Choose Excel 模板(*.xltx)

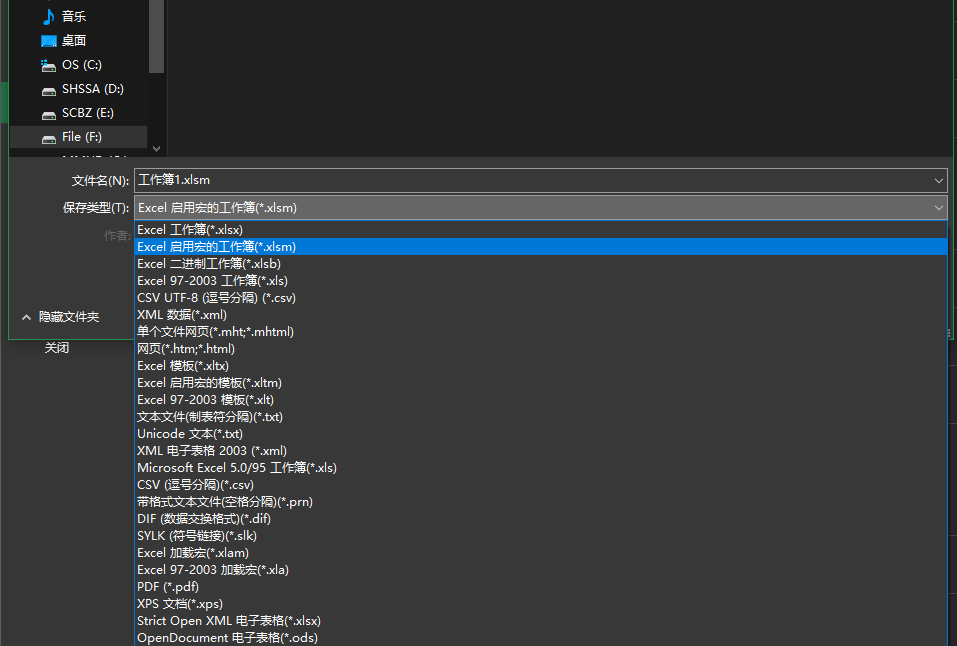[x=541, y=366]
